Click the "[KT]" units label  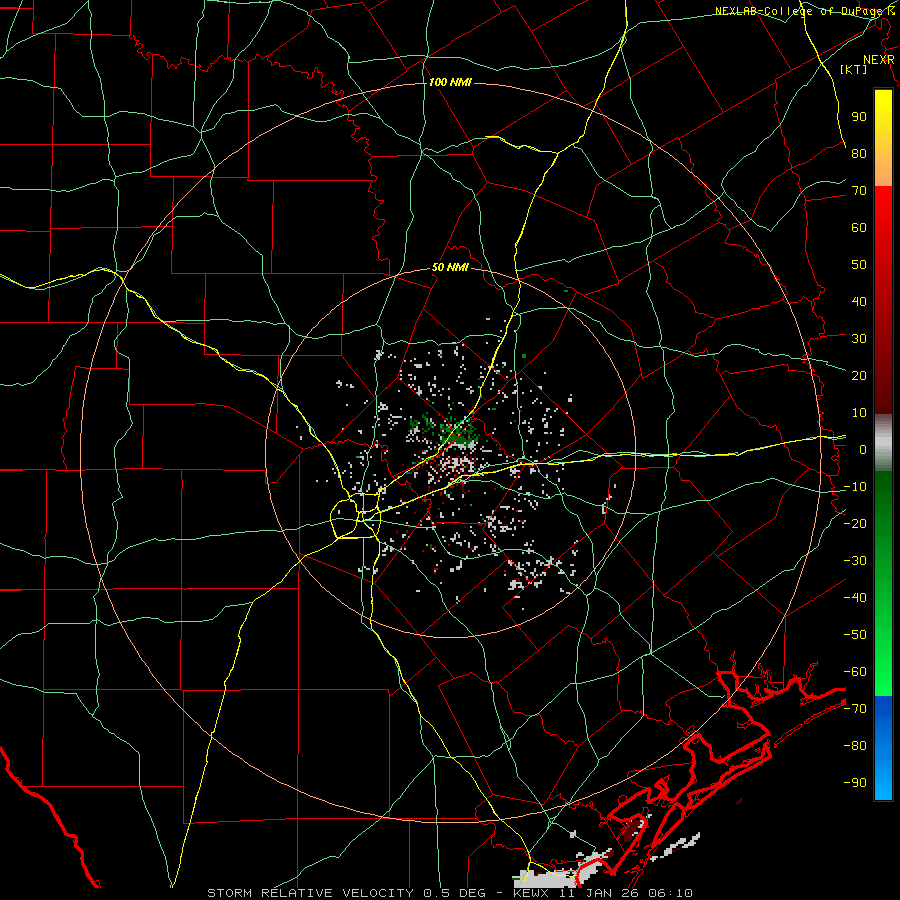[x=853, y=69]
